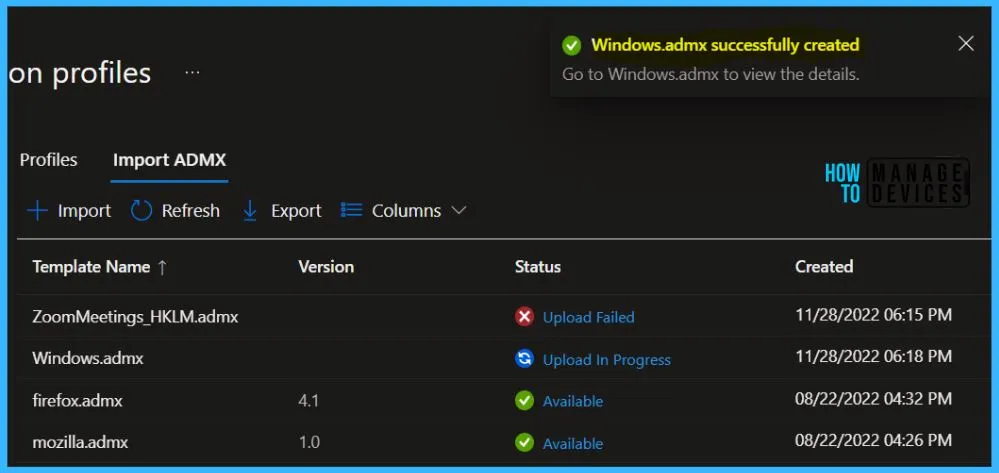Click the circular Refresh arrow icon

pos(141,211)
